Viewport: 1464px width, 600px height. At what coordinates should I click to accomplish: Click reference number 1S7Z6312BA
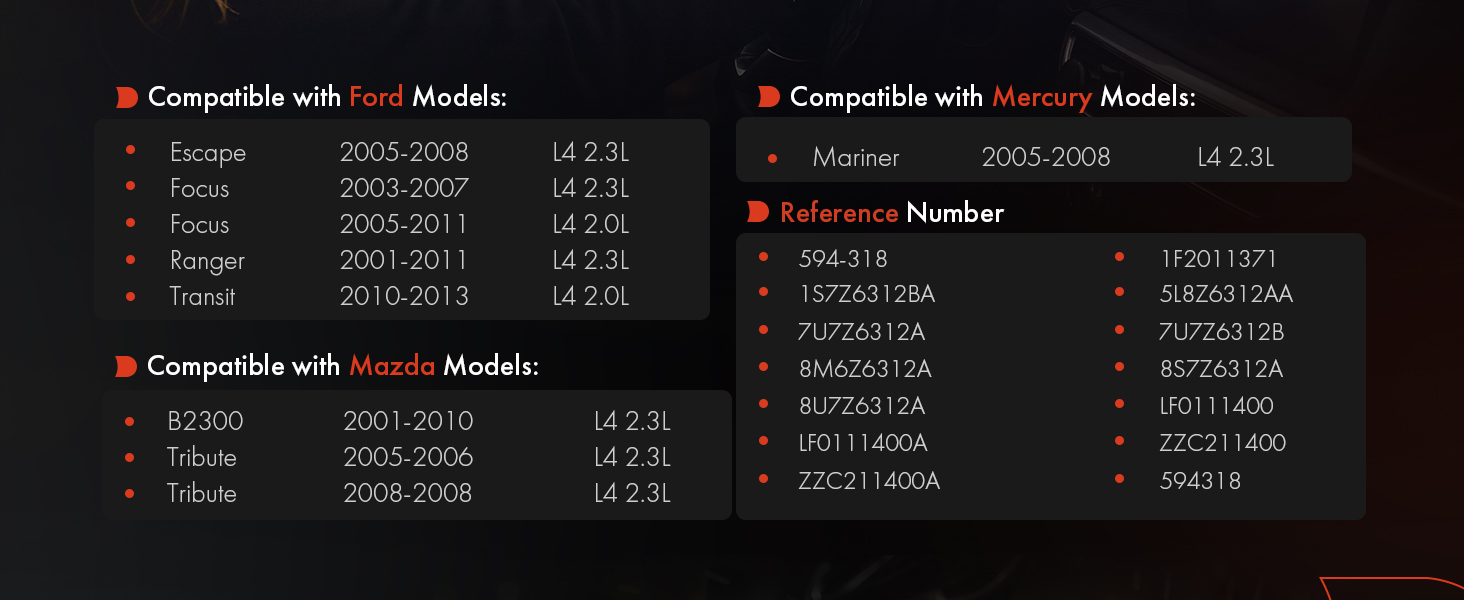pyautogui.click(x=867, y=295)
